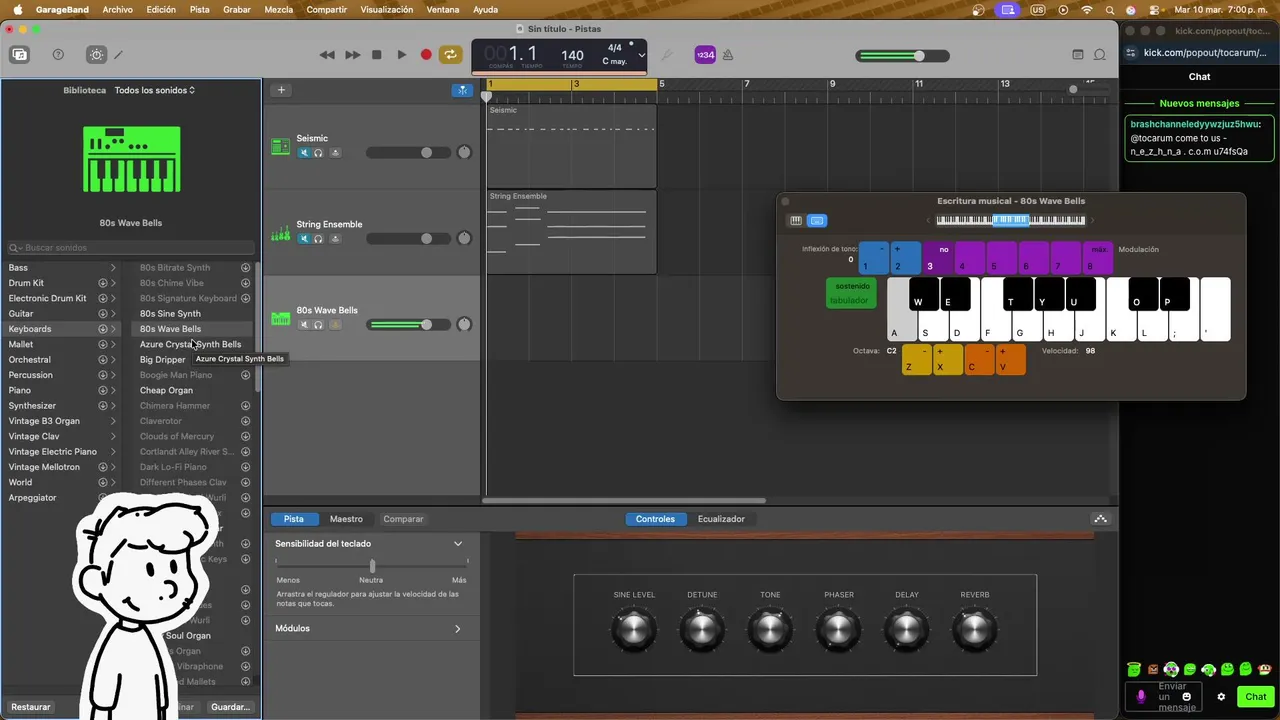Toggle the purple Count-in 1234 button
The width and height of the screenshot is (1280, 720).
click(705, 55)
